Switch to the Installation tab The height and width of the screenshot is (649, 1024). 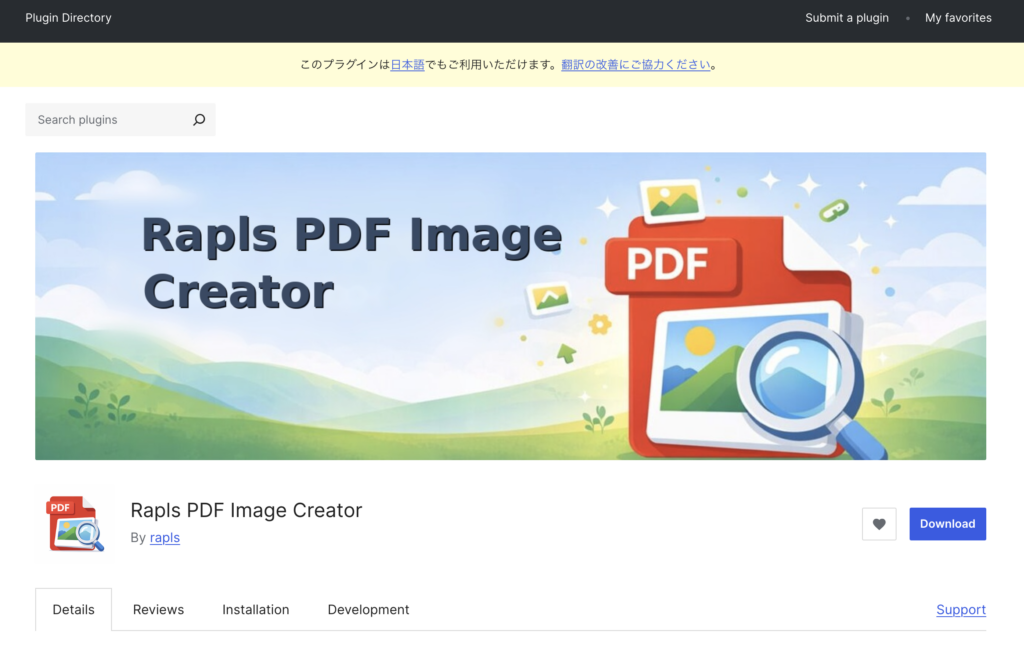click(x=255, y=609)
